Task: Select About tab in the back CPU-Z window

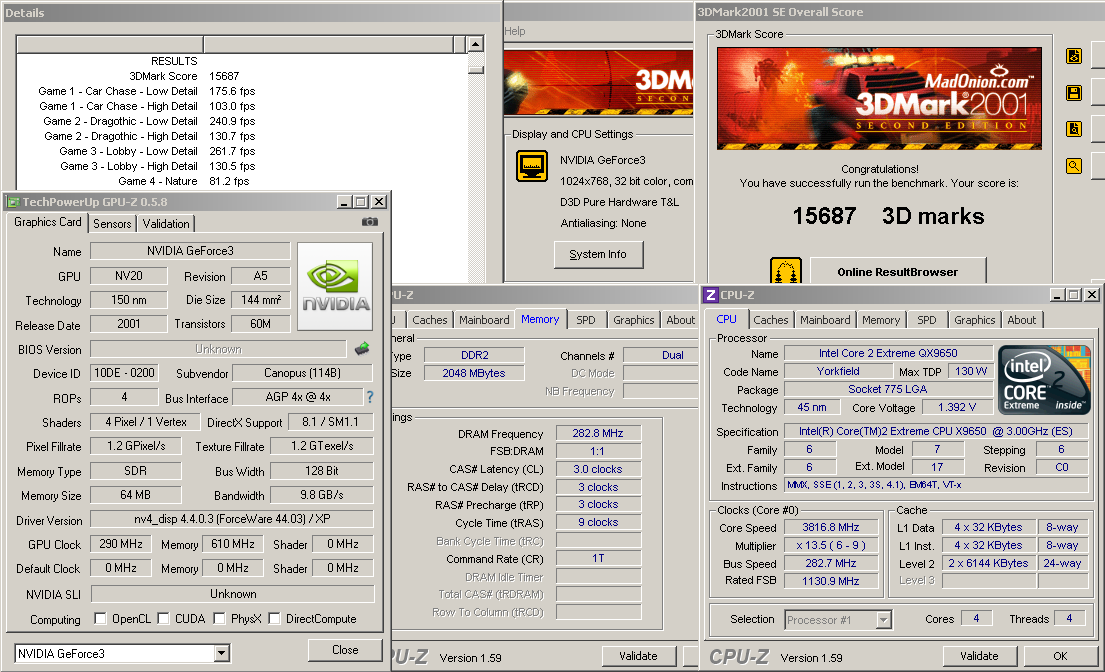Action: [x=681, y=320]
